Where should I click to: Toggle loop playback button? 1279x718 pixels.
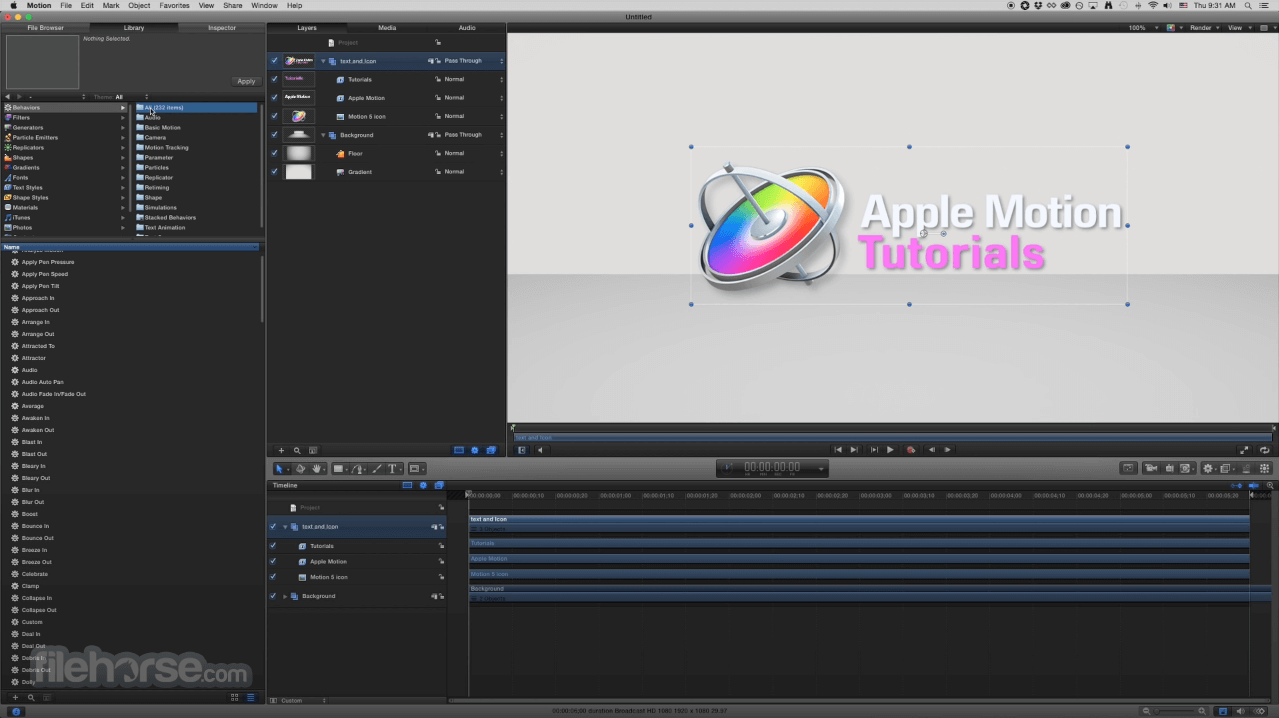[1265, 450]
